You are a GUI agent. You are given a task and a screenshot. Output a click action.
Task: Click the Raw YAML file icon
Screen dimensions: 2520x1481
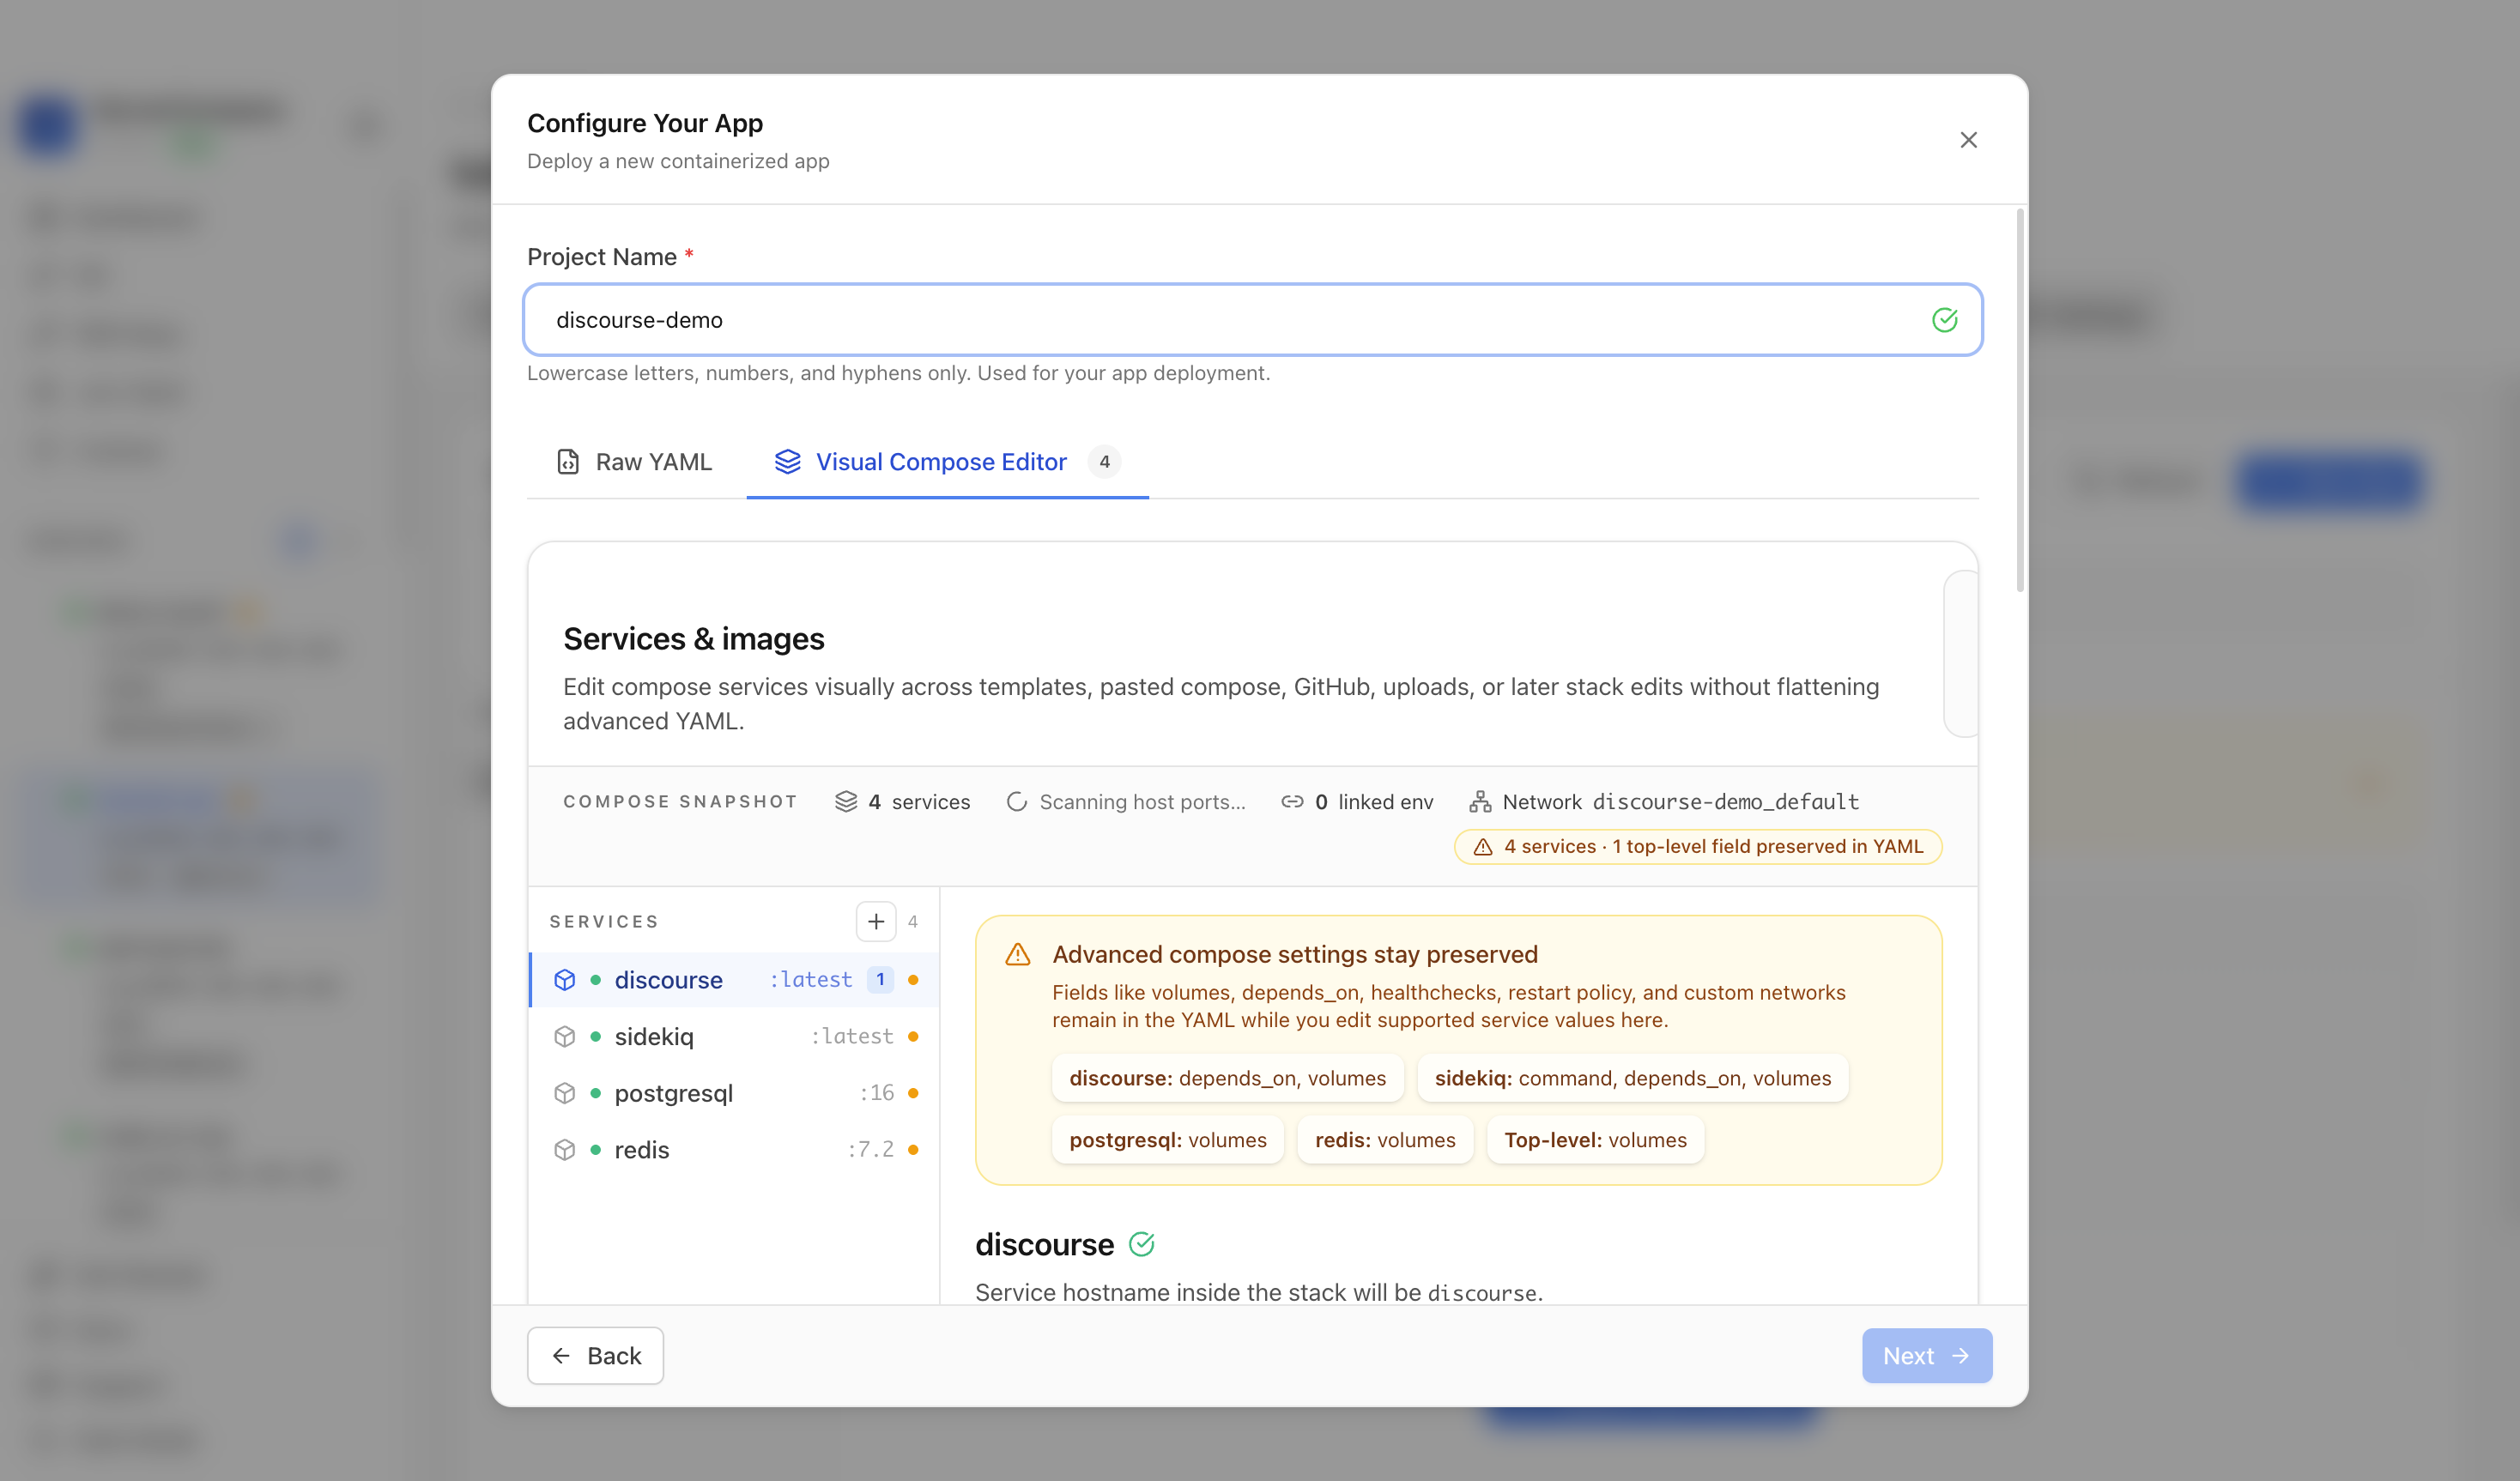point(568,462)
